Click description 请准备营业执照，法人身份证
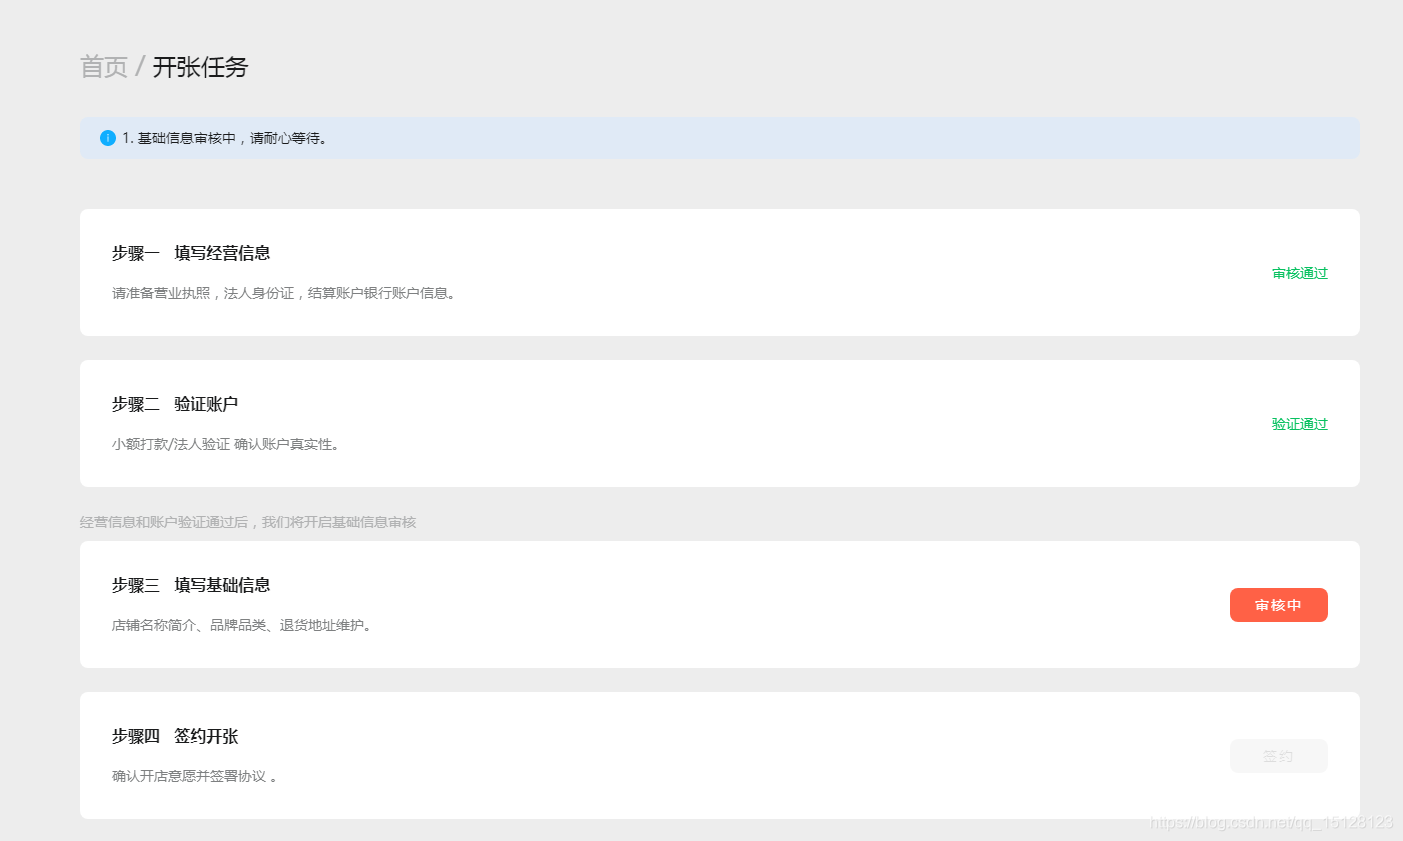This screenshot has height=841, width=1403. click(285, 293)
